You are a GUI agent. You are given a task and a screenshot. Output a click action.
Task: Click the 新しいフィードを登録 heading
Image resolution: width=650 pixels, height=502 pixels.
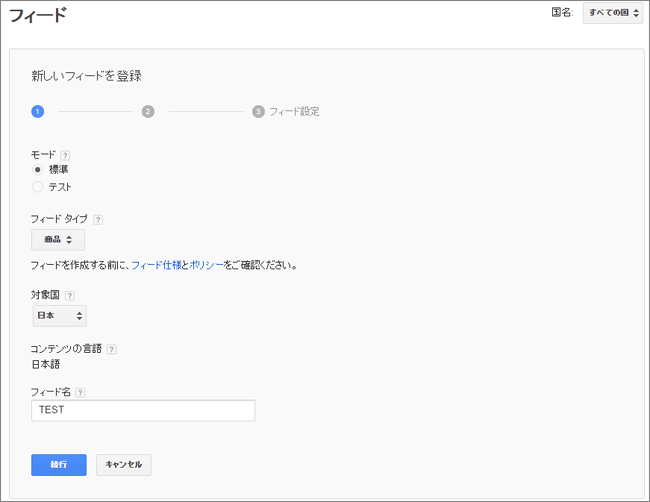click(87, 76)
